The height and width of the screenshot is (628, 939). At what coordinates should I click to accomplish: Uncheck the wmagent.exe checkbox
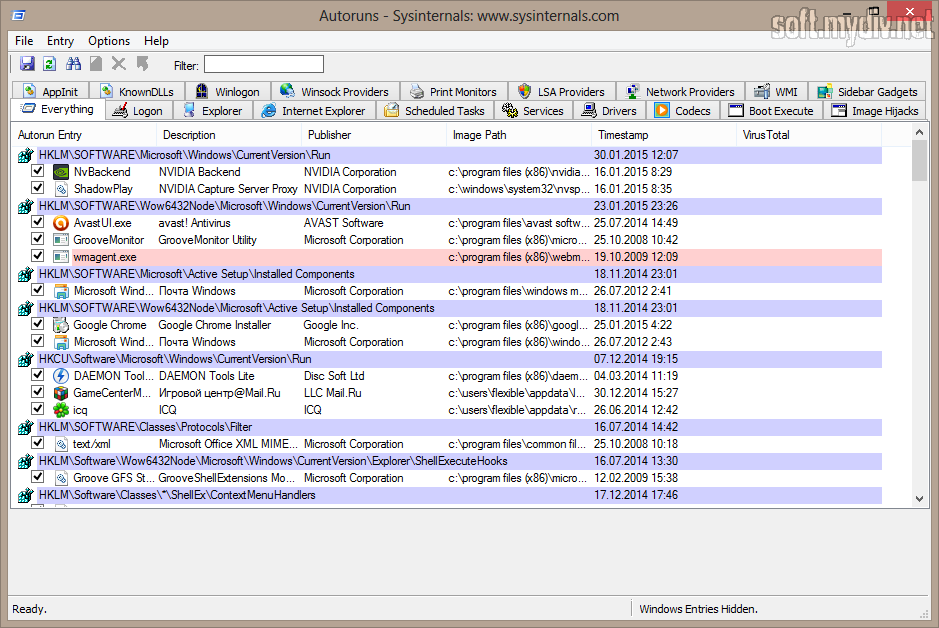click(38, 256)
